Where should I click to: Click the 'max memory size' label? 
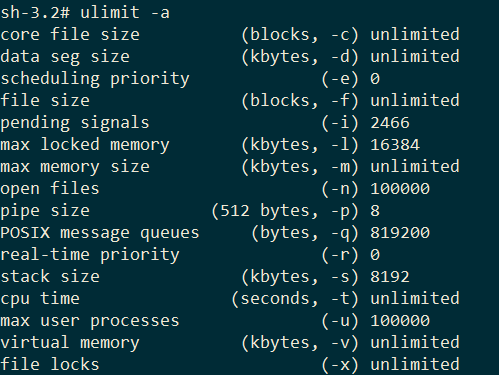(x=75, y=167)
